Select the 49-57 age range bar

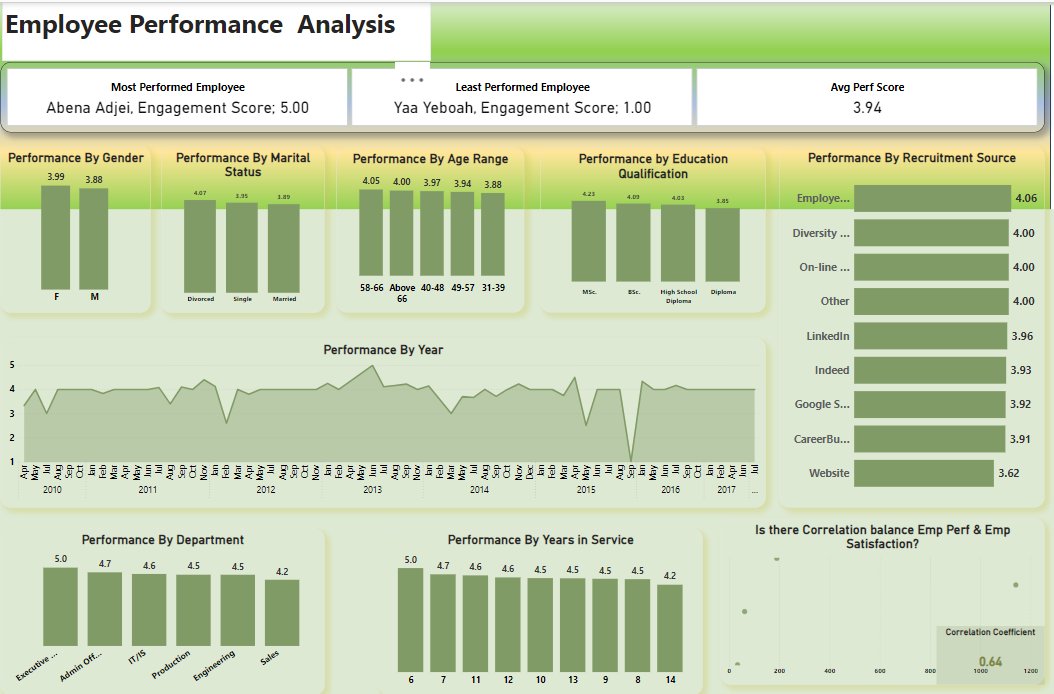click(x=462, y=234)
